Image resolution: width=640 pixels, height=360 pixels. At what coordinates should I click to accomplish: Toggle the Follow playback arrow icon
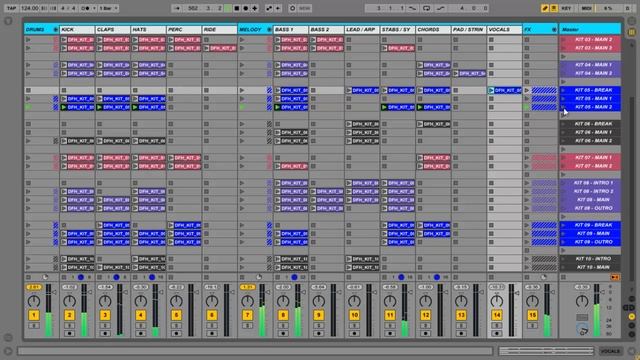(176, 8)
